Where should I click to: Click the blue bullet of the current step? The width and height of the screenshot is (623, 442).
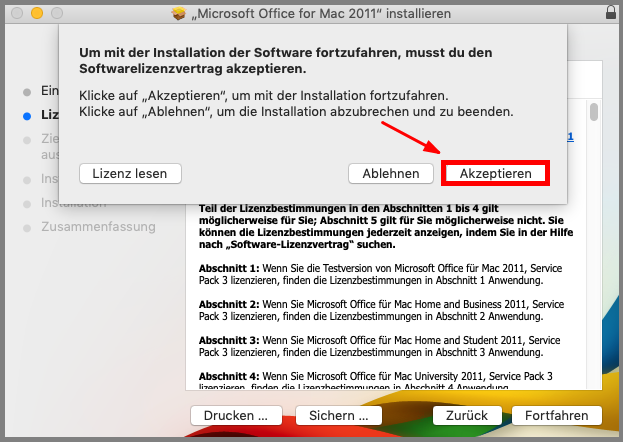pyautogui.click(x=27, y=116)
